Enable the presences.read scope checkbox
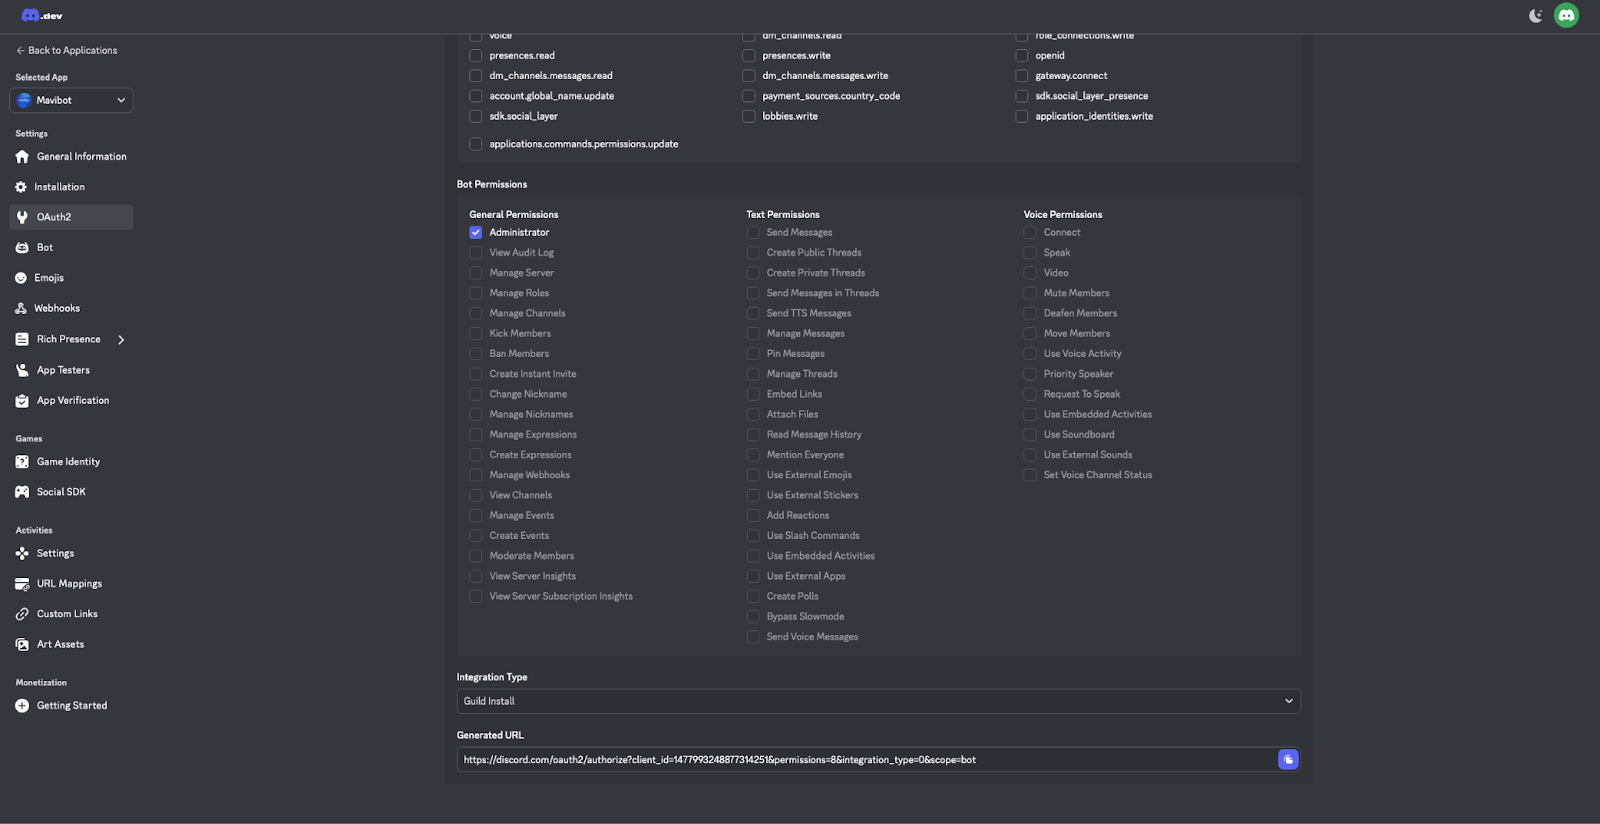 pos(476,56)
